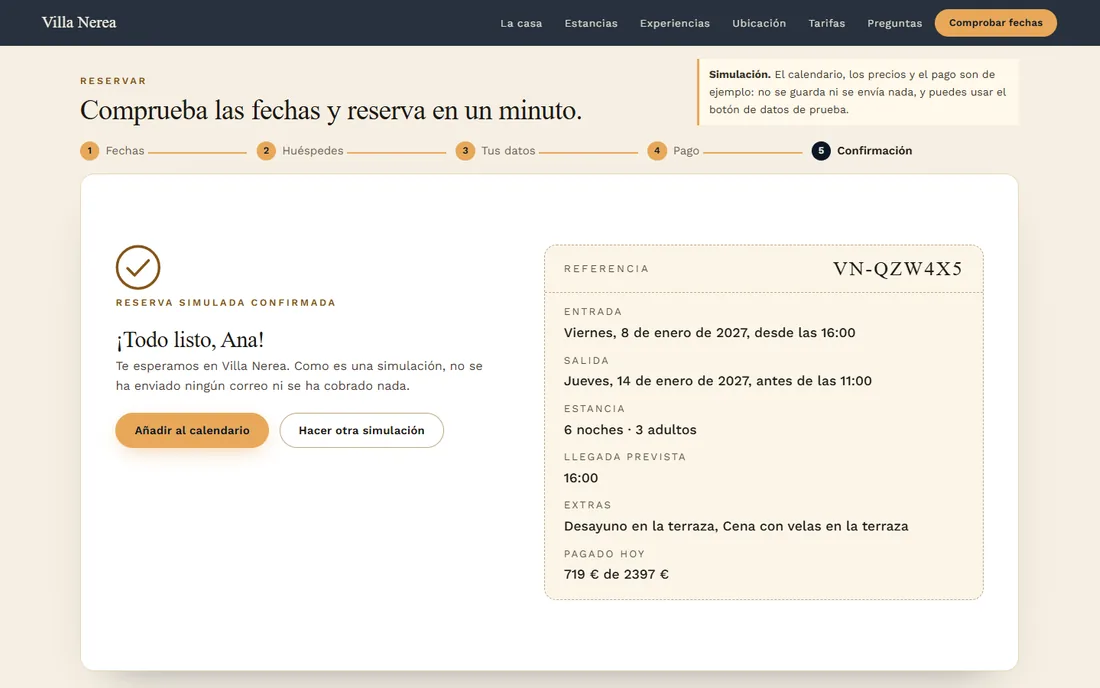Click the llegada prevista value 16:00

581,478
